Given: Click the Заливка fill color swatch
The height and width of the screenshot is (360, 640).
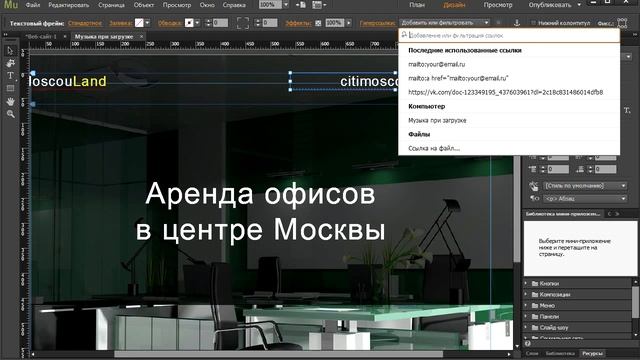Looking at the screenshot, I should [x=139, y=23].
